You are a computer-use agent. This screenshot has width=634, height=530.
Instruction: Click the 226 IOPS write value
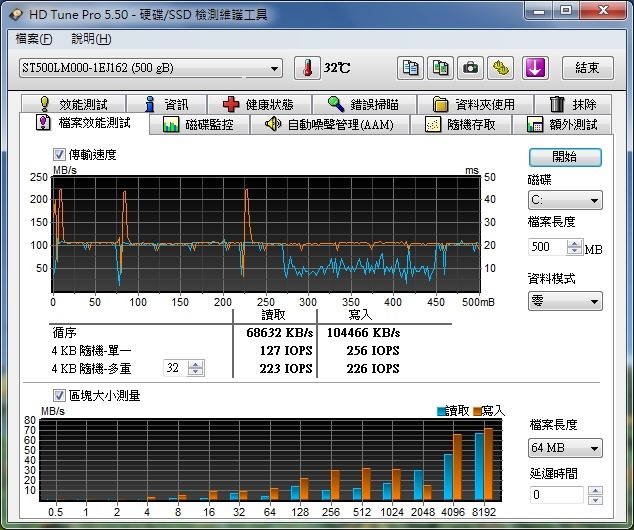[373, 369]
